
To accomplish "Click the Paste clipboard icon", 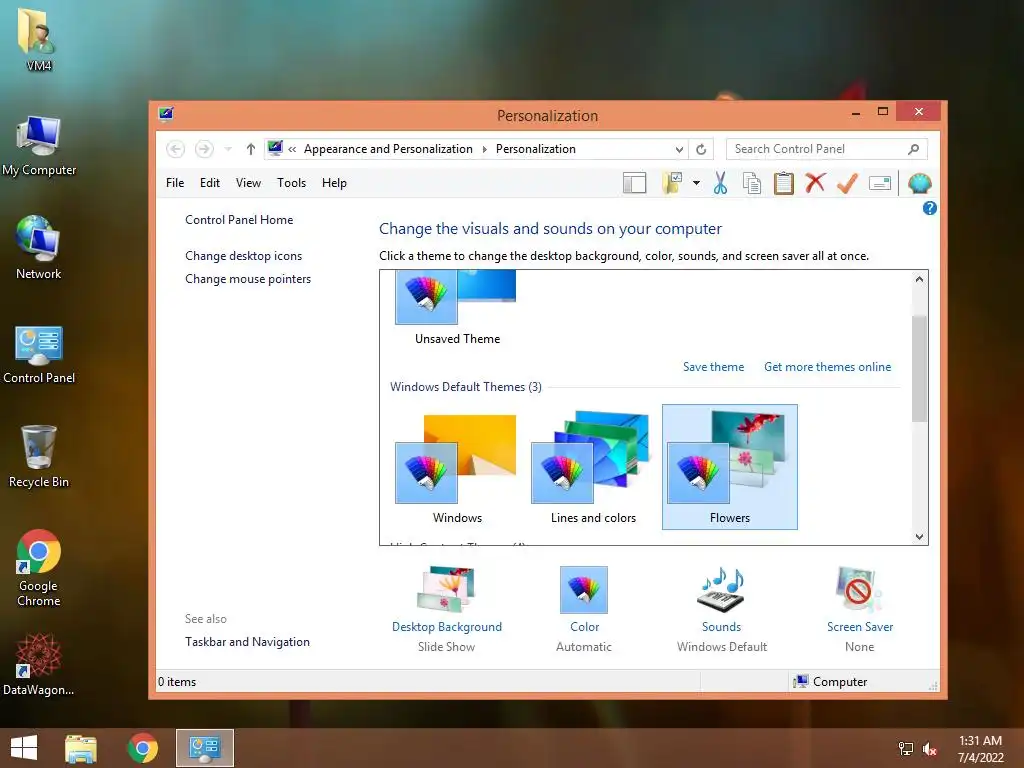I will pyautogui.click(x=784, y=184).
